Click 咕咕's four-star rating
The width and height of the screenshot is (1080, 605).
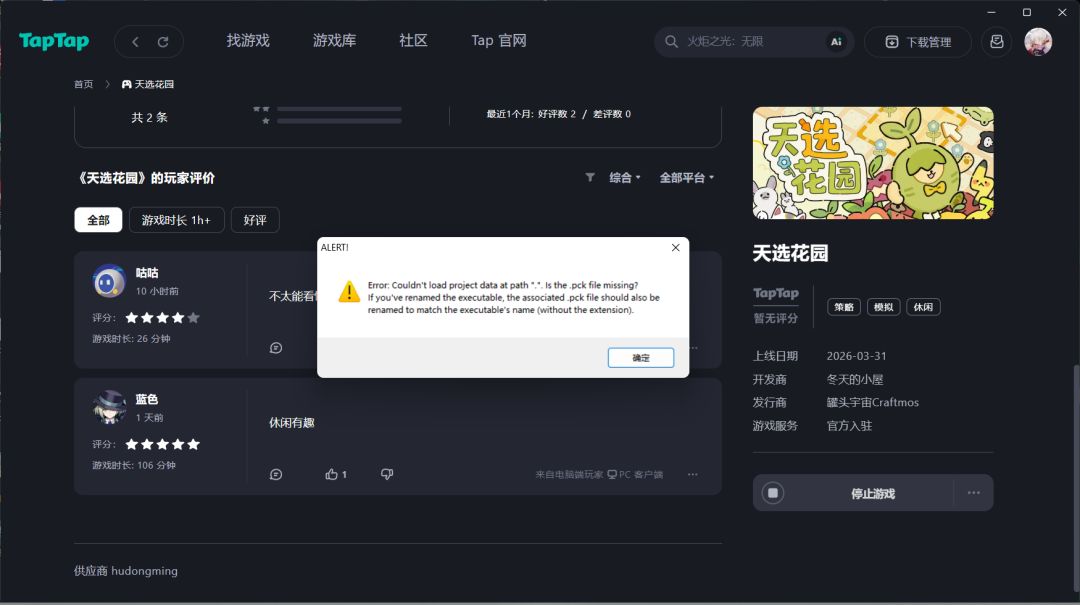pyautogui.click(x=163, y=318)
